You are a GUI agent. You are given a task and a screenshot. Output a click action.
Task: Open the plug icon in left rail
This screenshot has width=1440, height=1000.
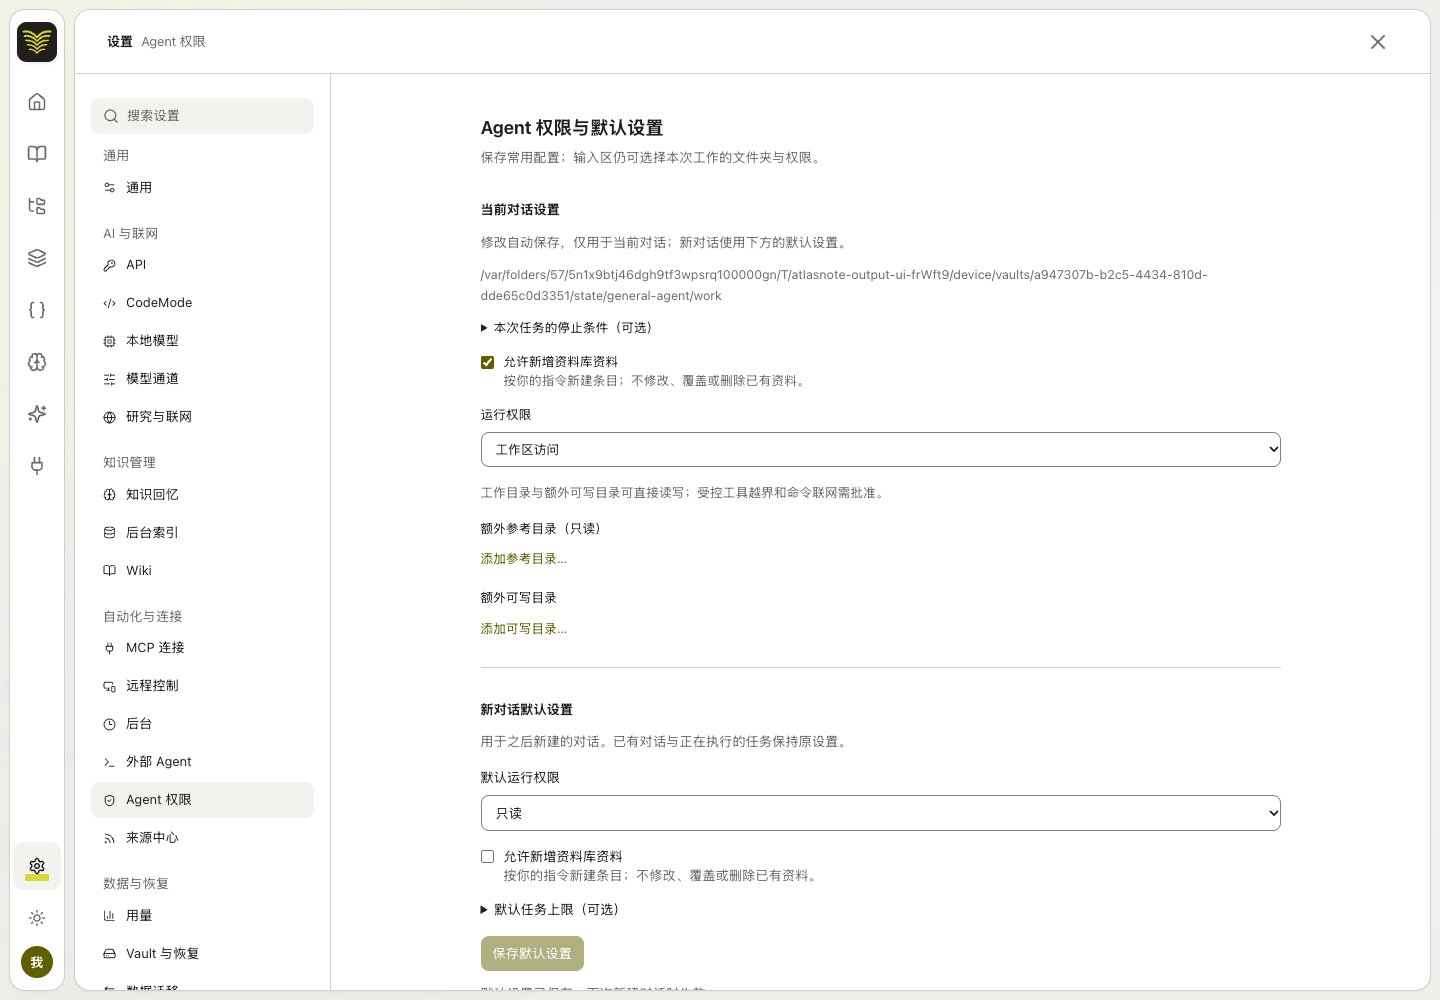pyautogui.click(x=37, y=466)
